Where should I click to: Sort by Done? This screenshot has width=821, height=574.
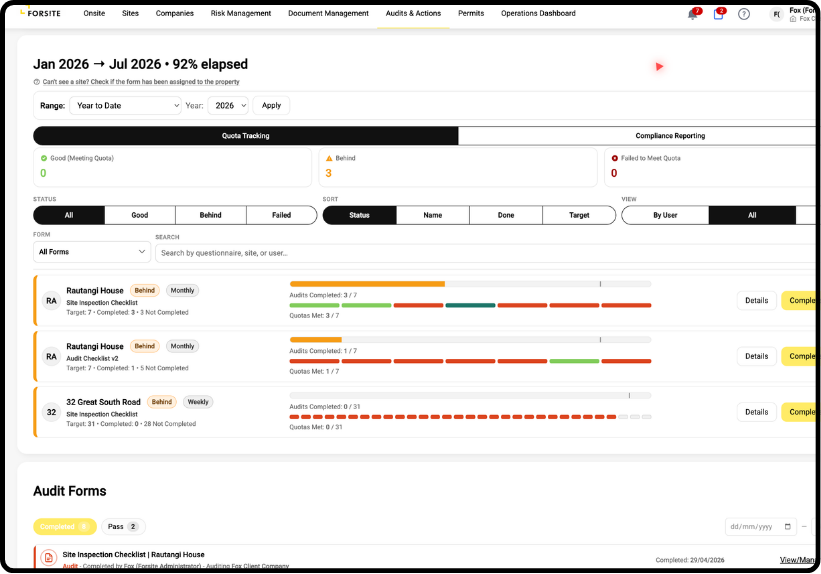[506, 215]
